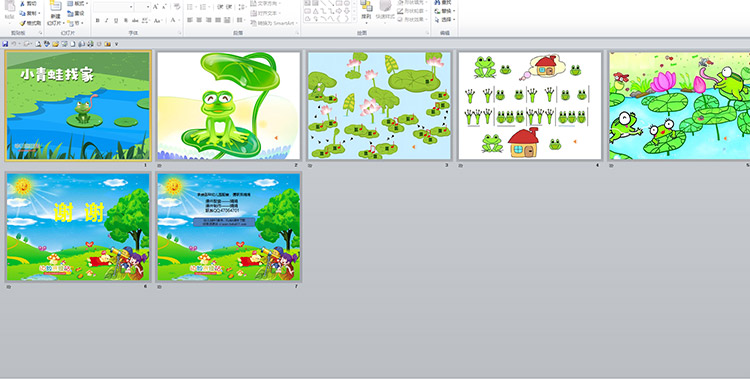The width and height of the screenshot is (750, 379).
Task: Click the Shape Effects (形状效果) button
Action: (411, 20)
